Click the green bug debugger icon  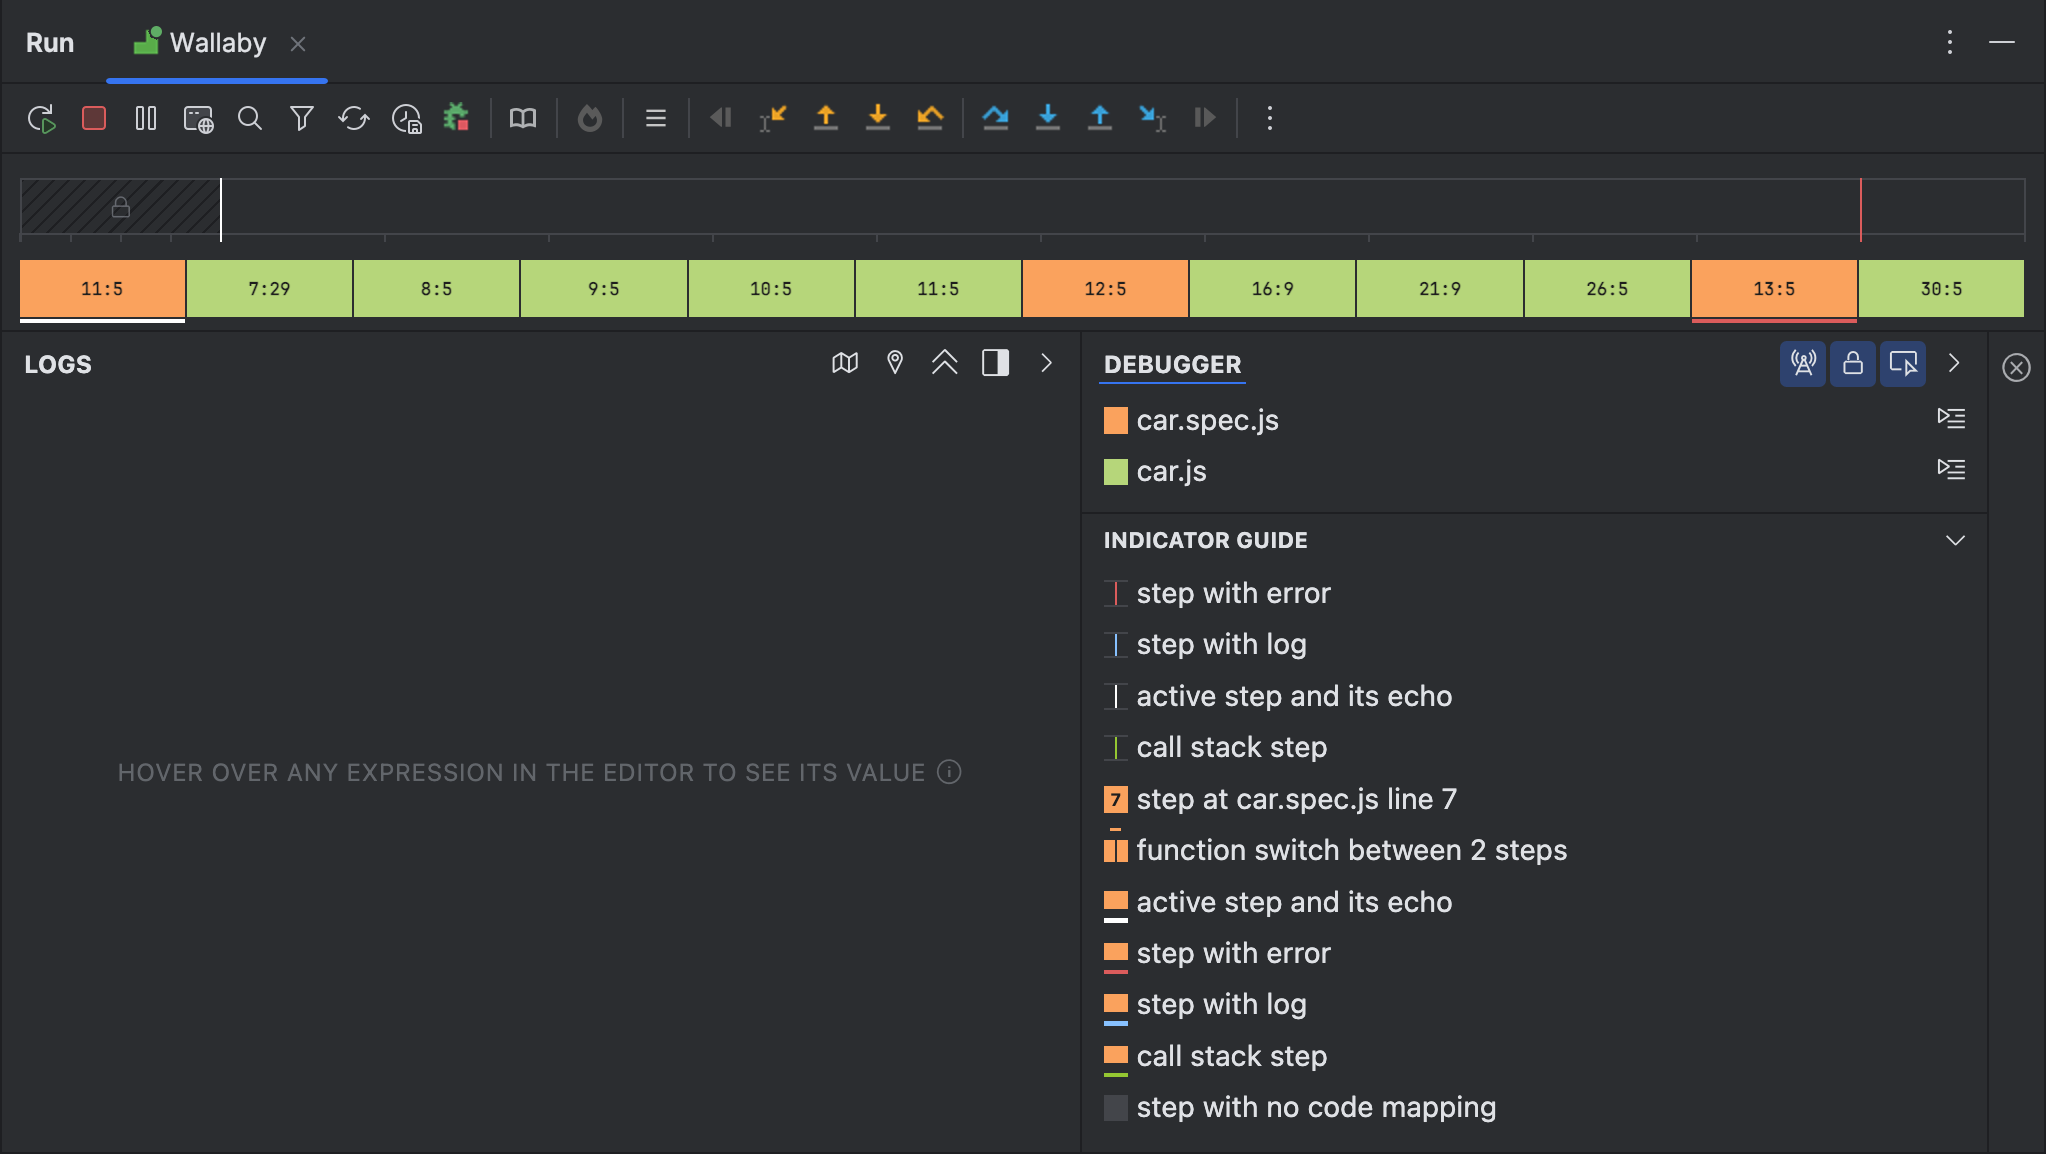(x=457, y=117)
